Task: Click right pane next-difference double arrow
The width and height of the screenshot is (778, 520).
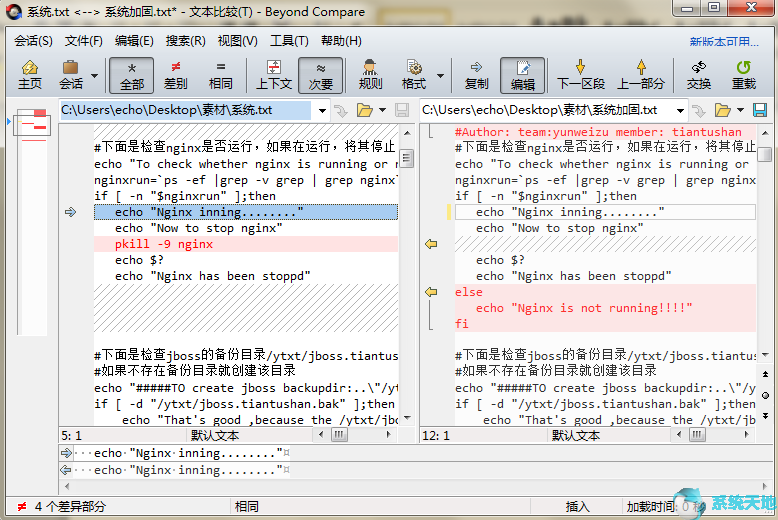Action: [x=766, y=416]
